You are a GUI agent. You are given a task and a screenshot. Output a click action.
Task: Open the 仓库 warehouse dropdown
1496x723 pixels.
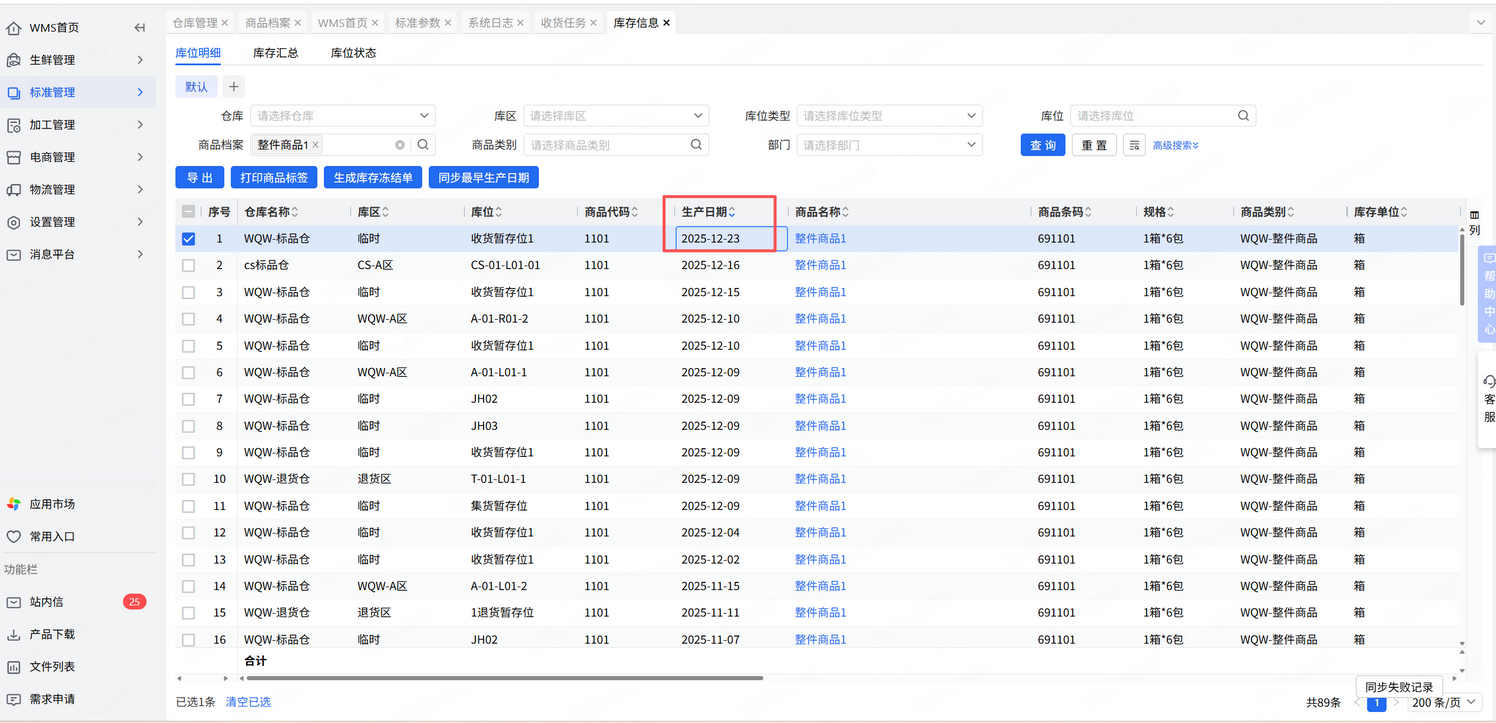click(x=342, y=116)
